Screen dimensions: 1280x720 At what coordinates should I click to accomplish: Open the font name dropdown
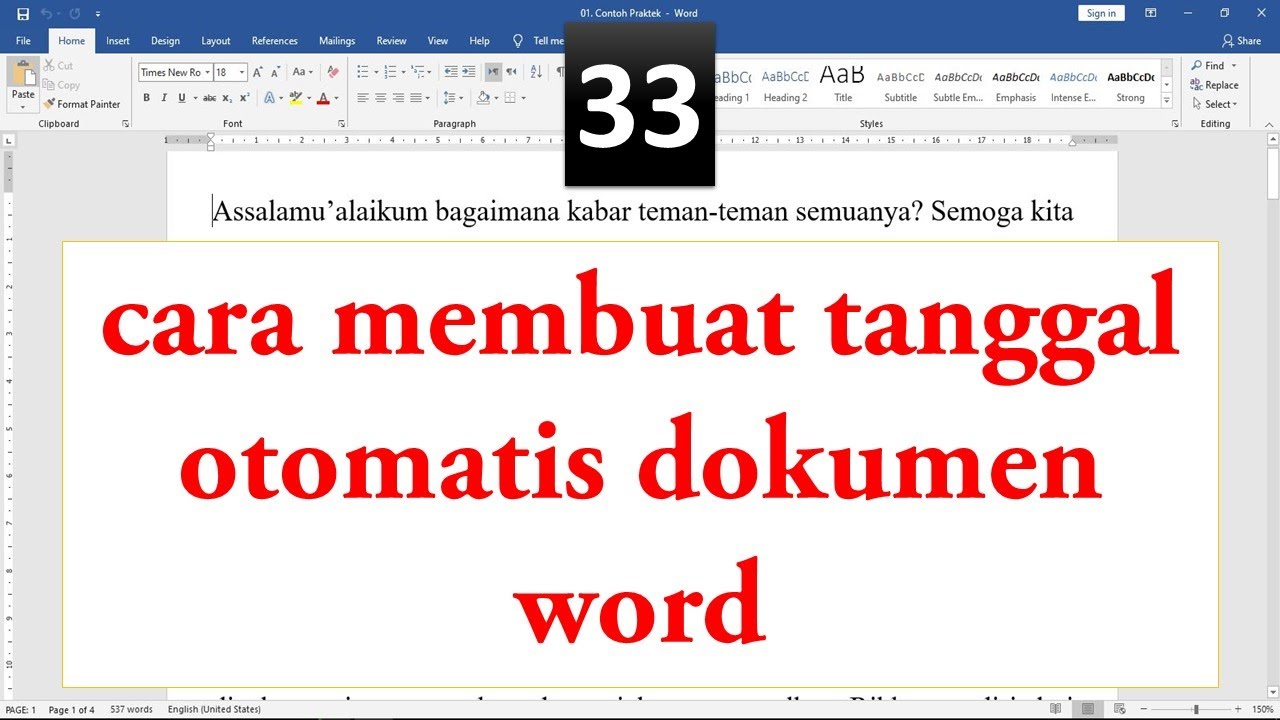(x=208, y=72)
